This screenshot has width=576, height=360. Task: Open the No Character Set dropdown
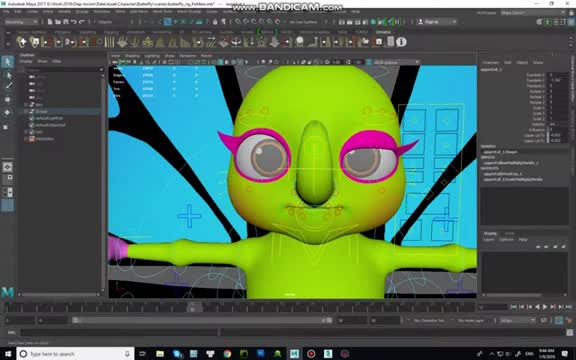click(x=428, y=321)
